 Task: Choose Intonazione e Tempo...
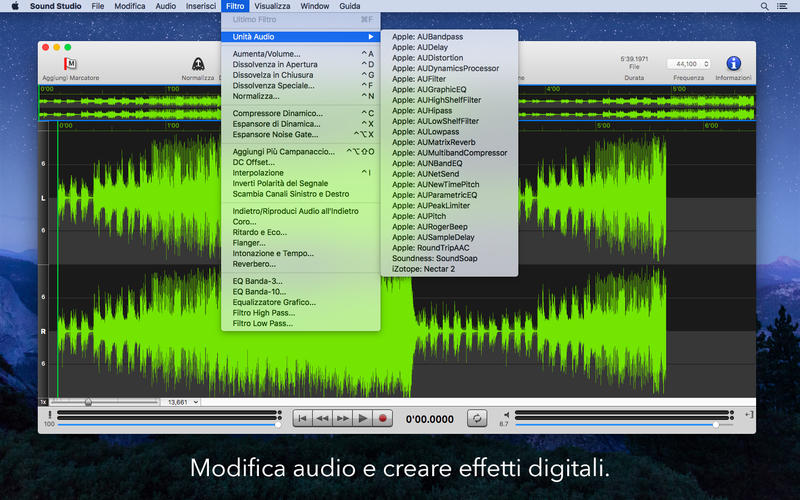click(301, 254)
